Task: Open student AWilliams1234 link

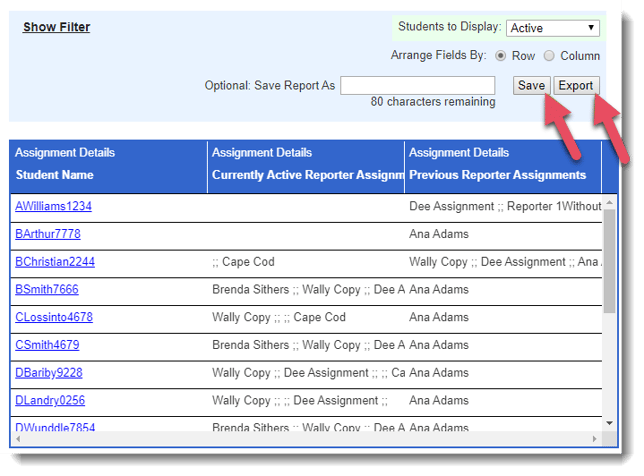Action: [x=53, y=206]
